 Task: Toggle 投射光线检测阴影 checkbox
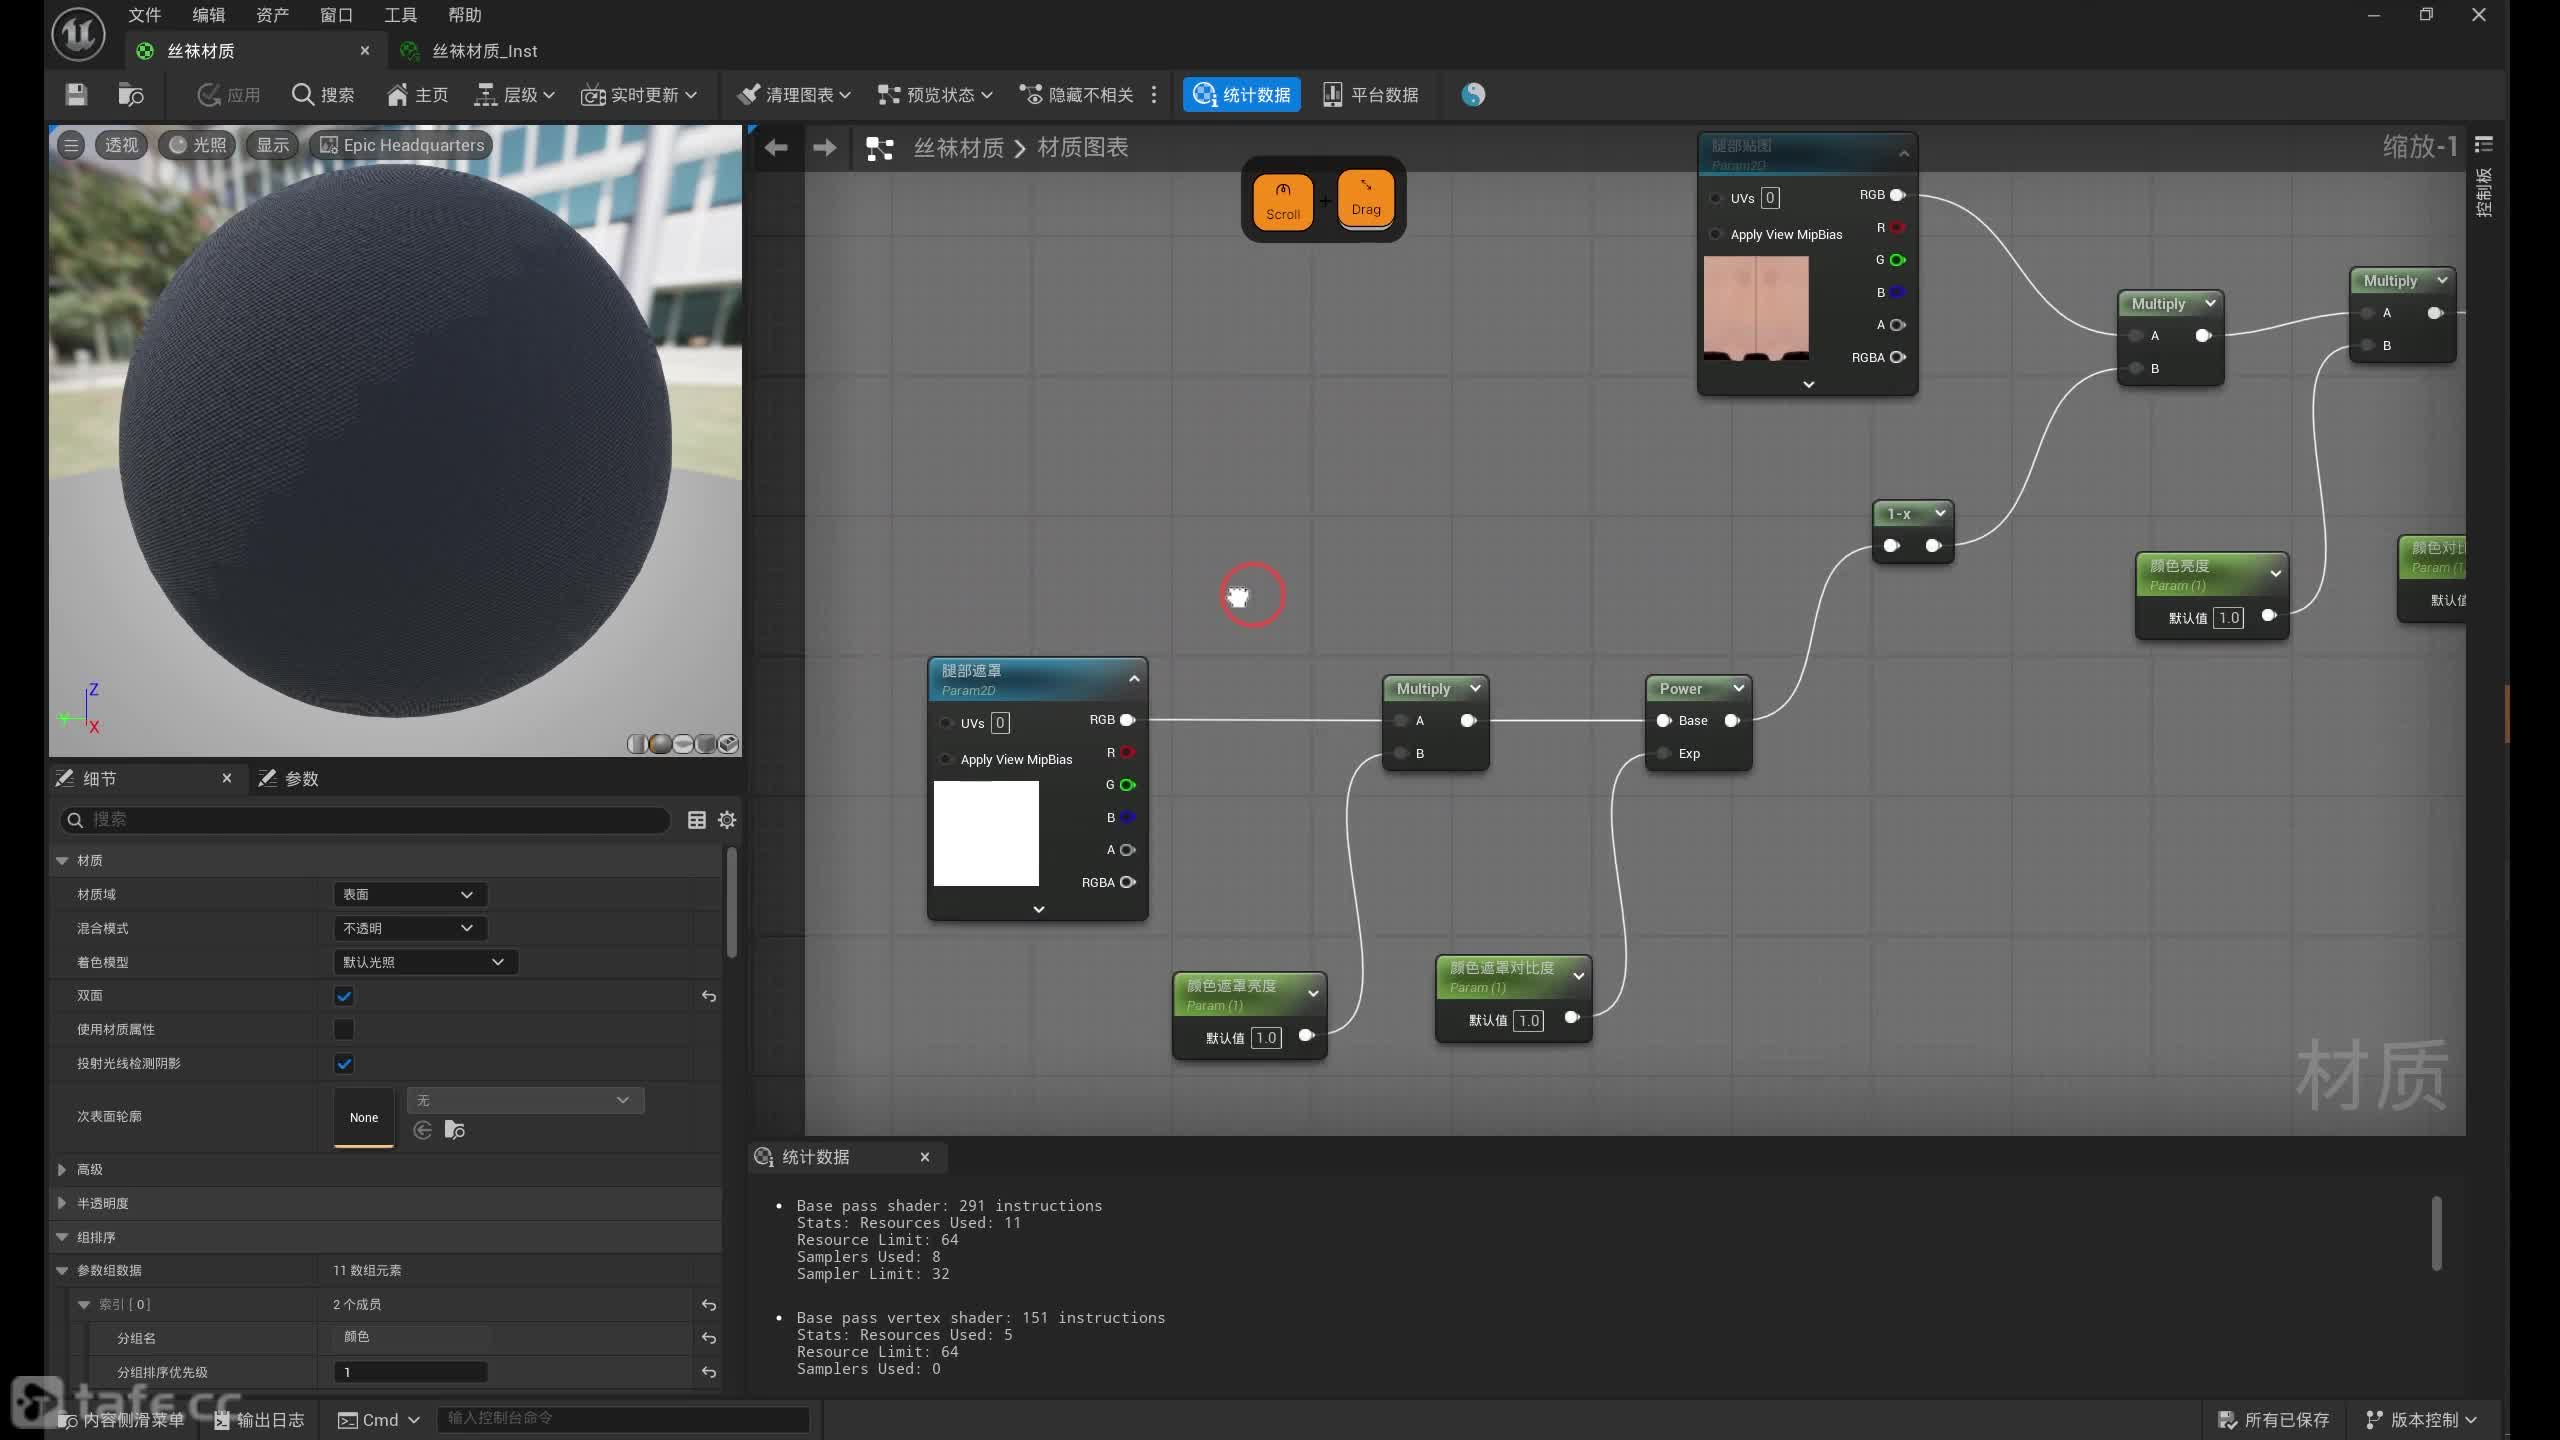[x=344, y=1063]
